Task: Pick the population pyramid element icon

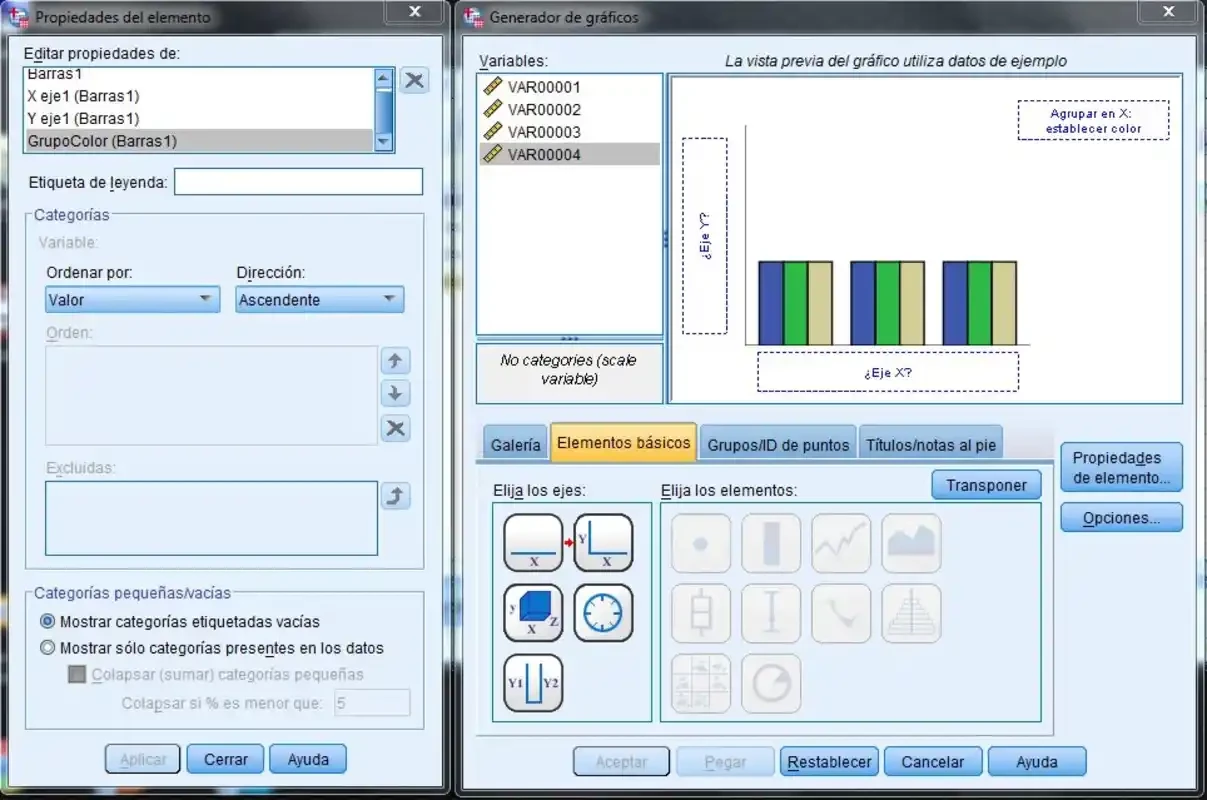Action: (x=911, y=613)
